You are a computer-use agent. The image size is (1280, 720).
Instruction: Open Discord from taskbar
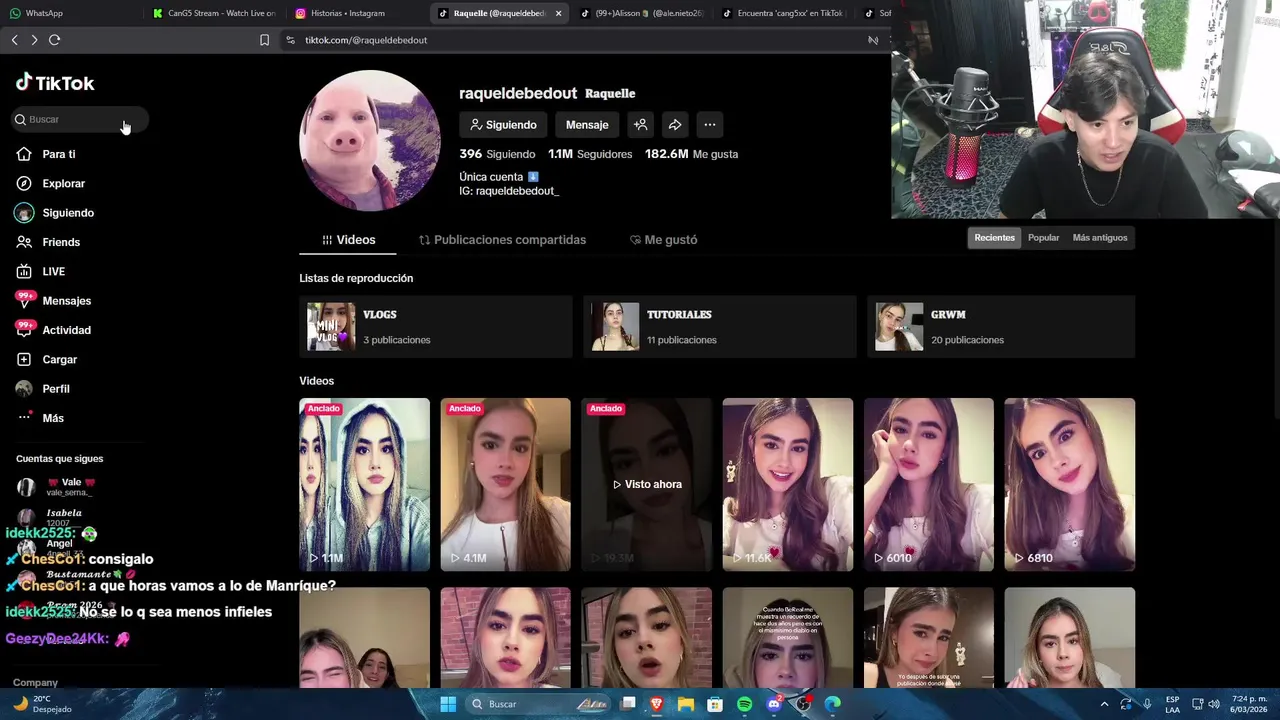(773, 704)
